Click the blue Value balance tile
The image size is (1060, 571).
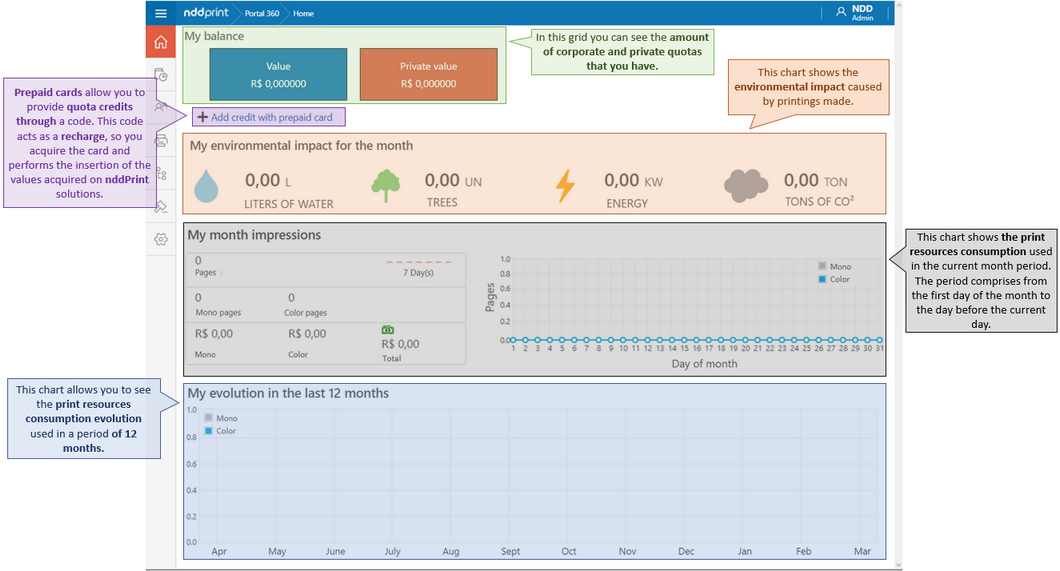point(278,75)
